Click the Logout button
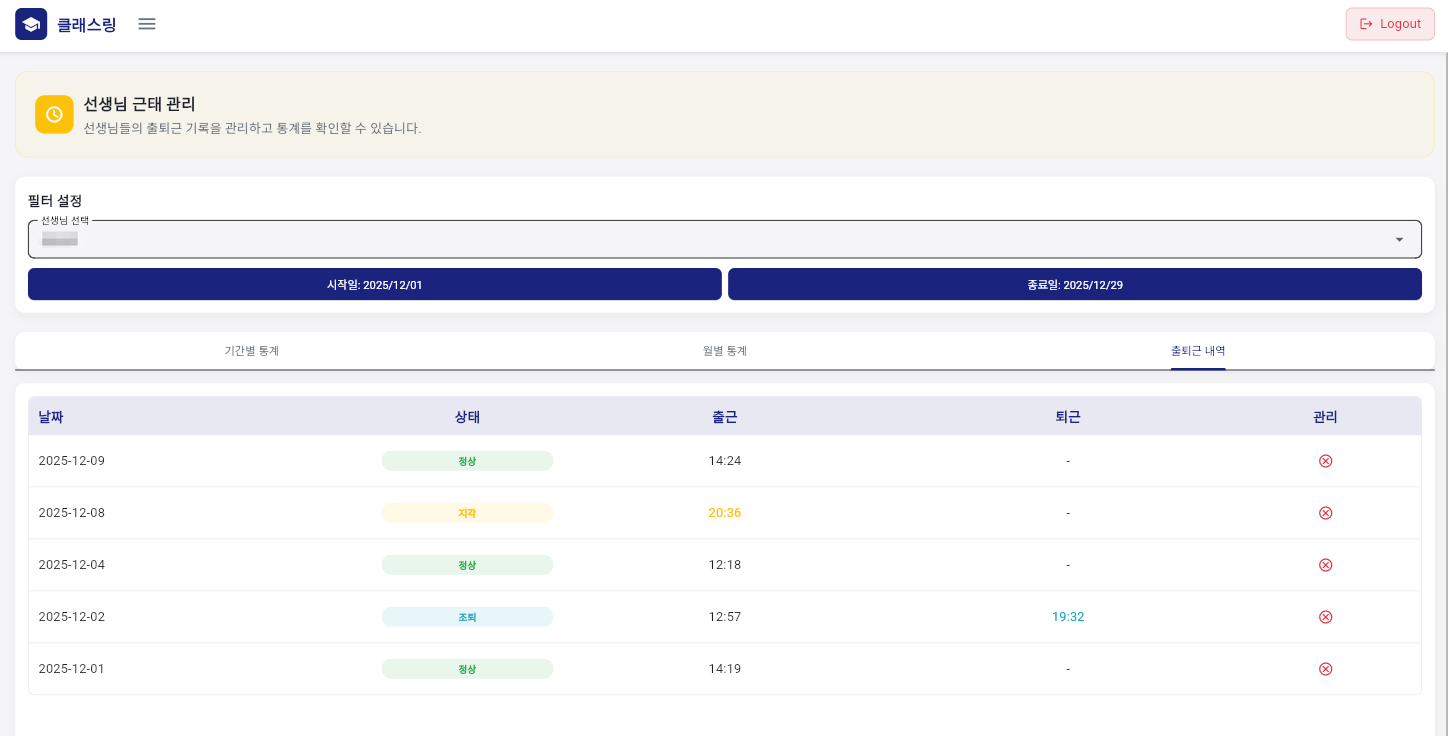 click(1390, 24)
